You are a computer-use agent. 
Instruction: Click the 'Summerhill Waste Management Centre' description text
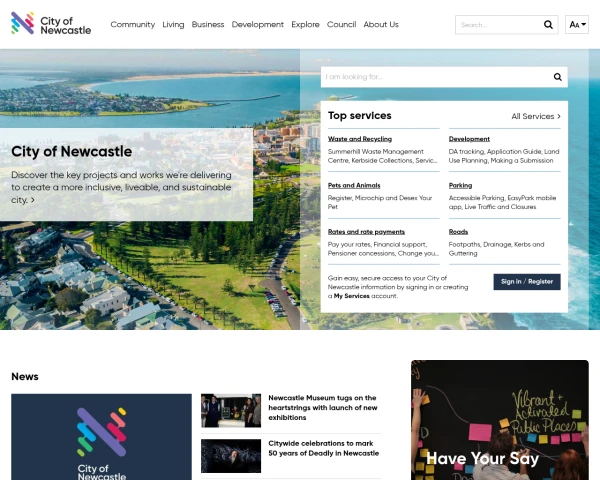tap(383, 156)
